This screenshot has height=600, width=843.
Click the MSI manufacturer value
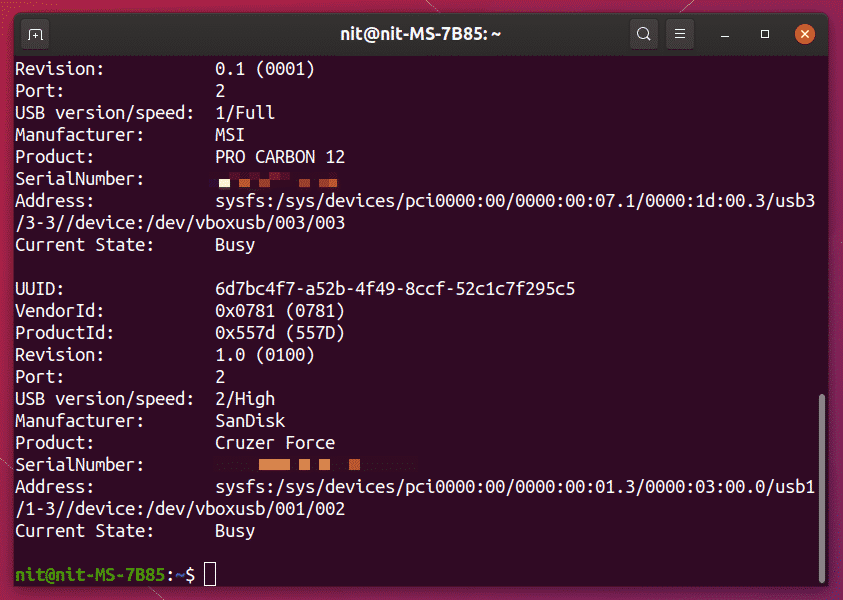point(230,135)
